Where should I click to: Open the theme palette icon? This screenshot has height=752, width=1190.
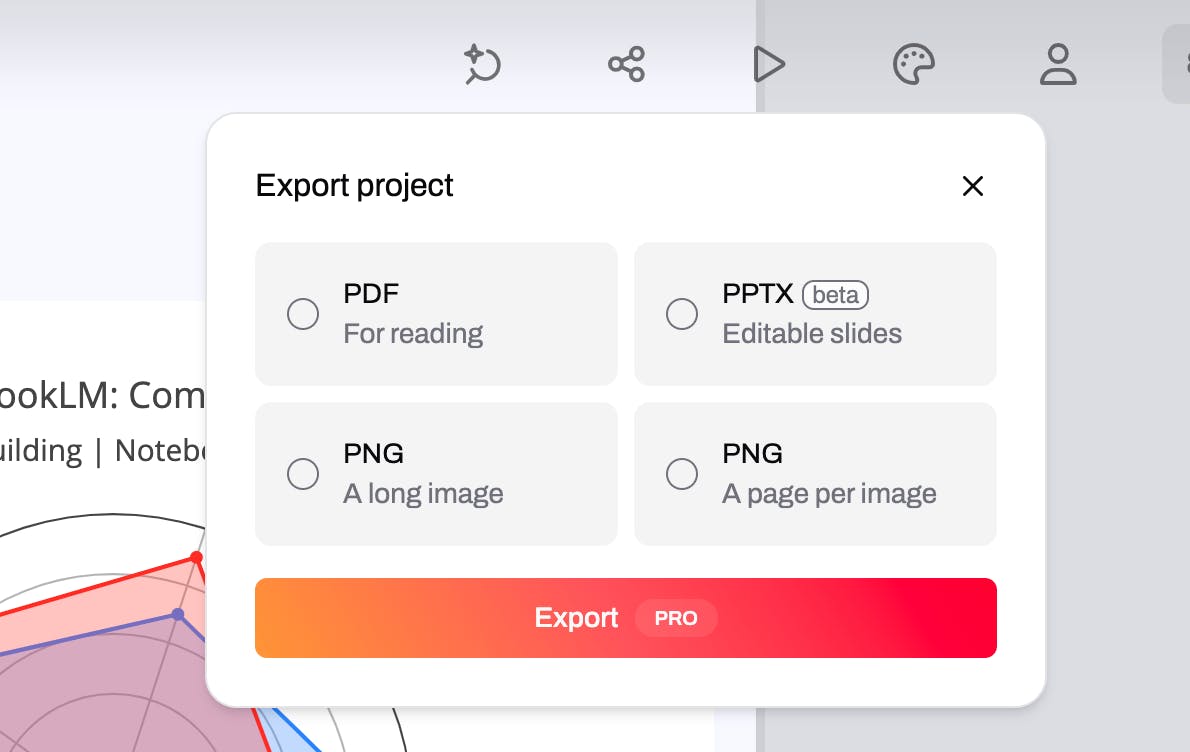click(913, 65)
